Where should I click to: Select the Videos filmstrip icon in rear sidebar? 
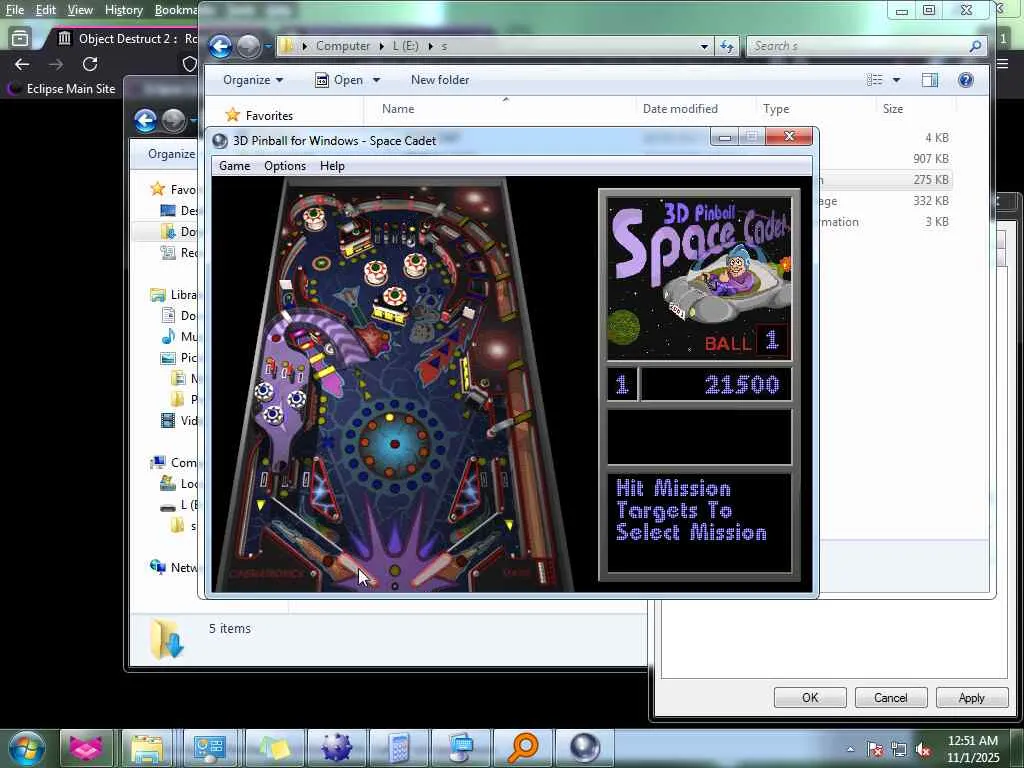point(168,420)
